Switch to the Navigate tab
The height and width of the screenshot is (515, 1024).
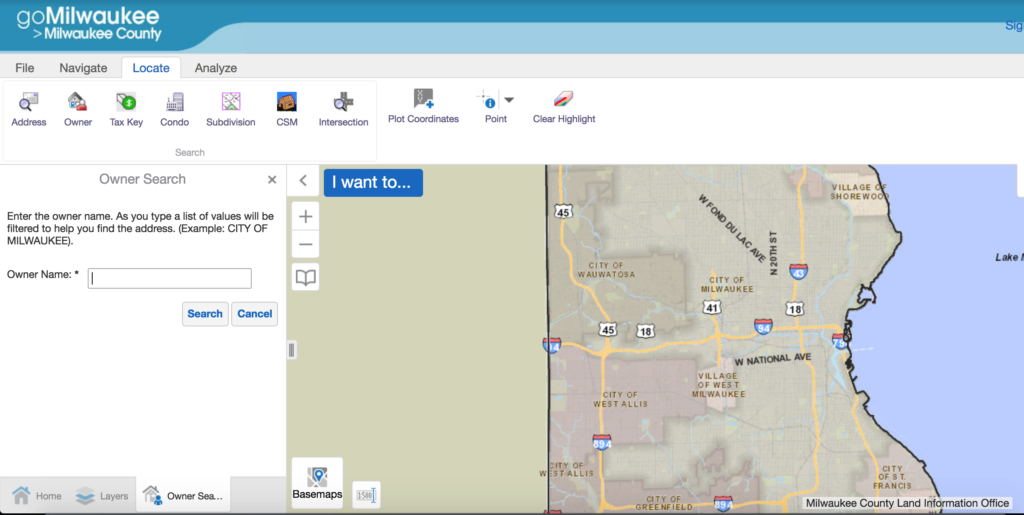(x=83, y=68)
